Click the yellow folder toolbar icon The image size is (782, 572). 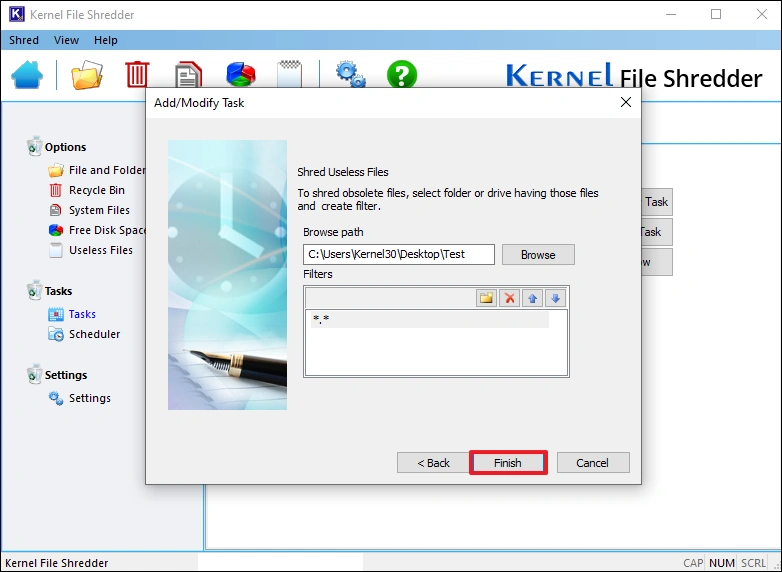point(87,75)
